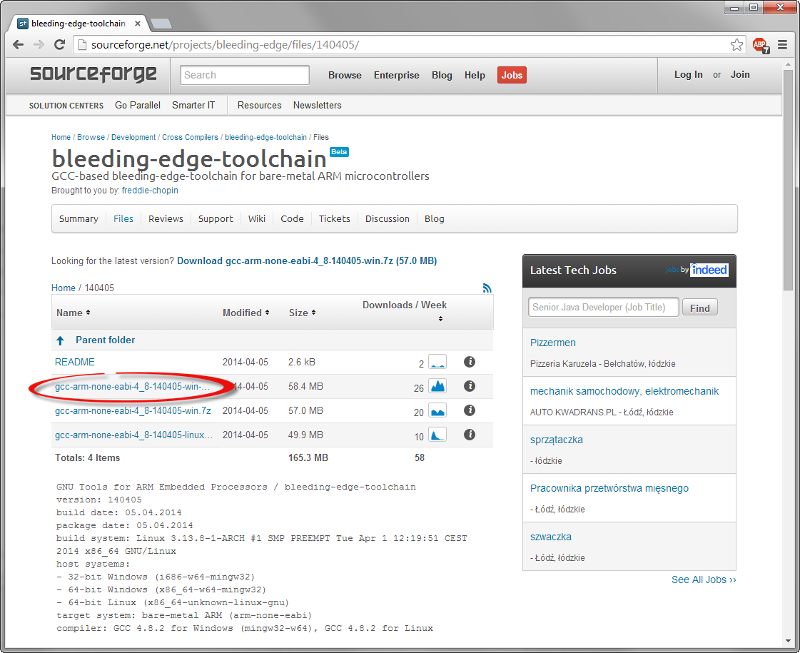Open the Pizzermen job listing
800x653 pixels.
[x=553, y=342]
